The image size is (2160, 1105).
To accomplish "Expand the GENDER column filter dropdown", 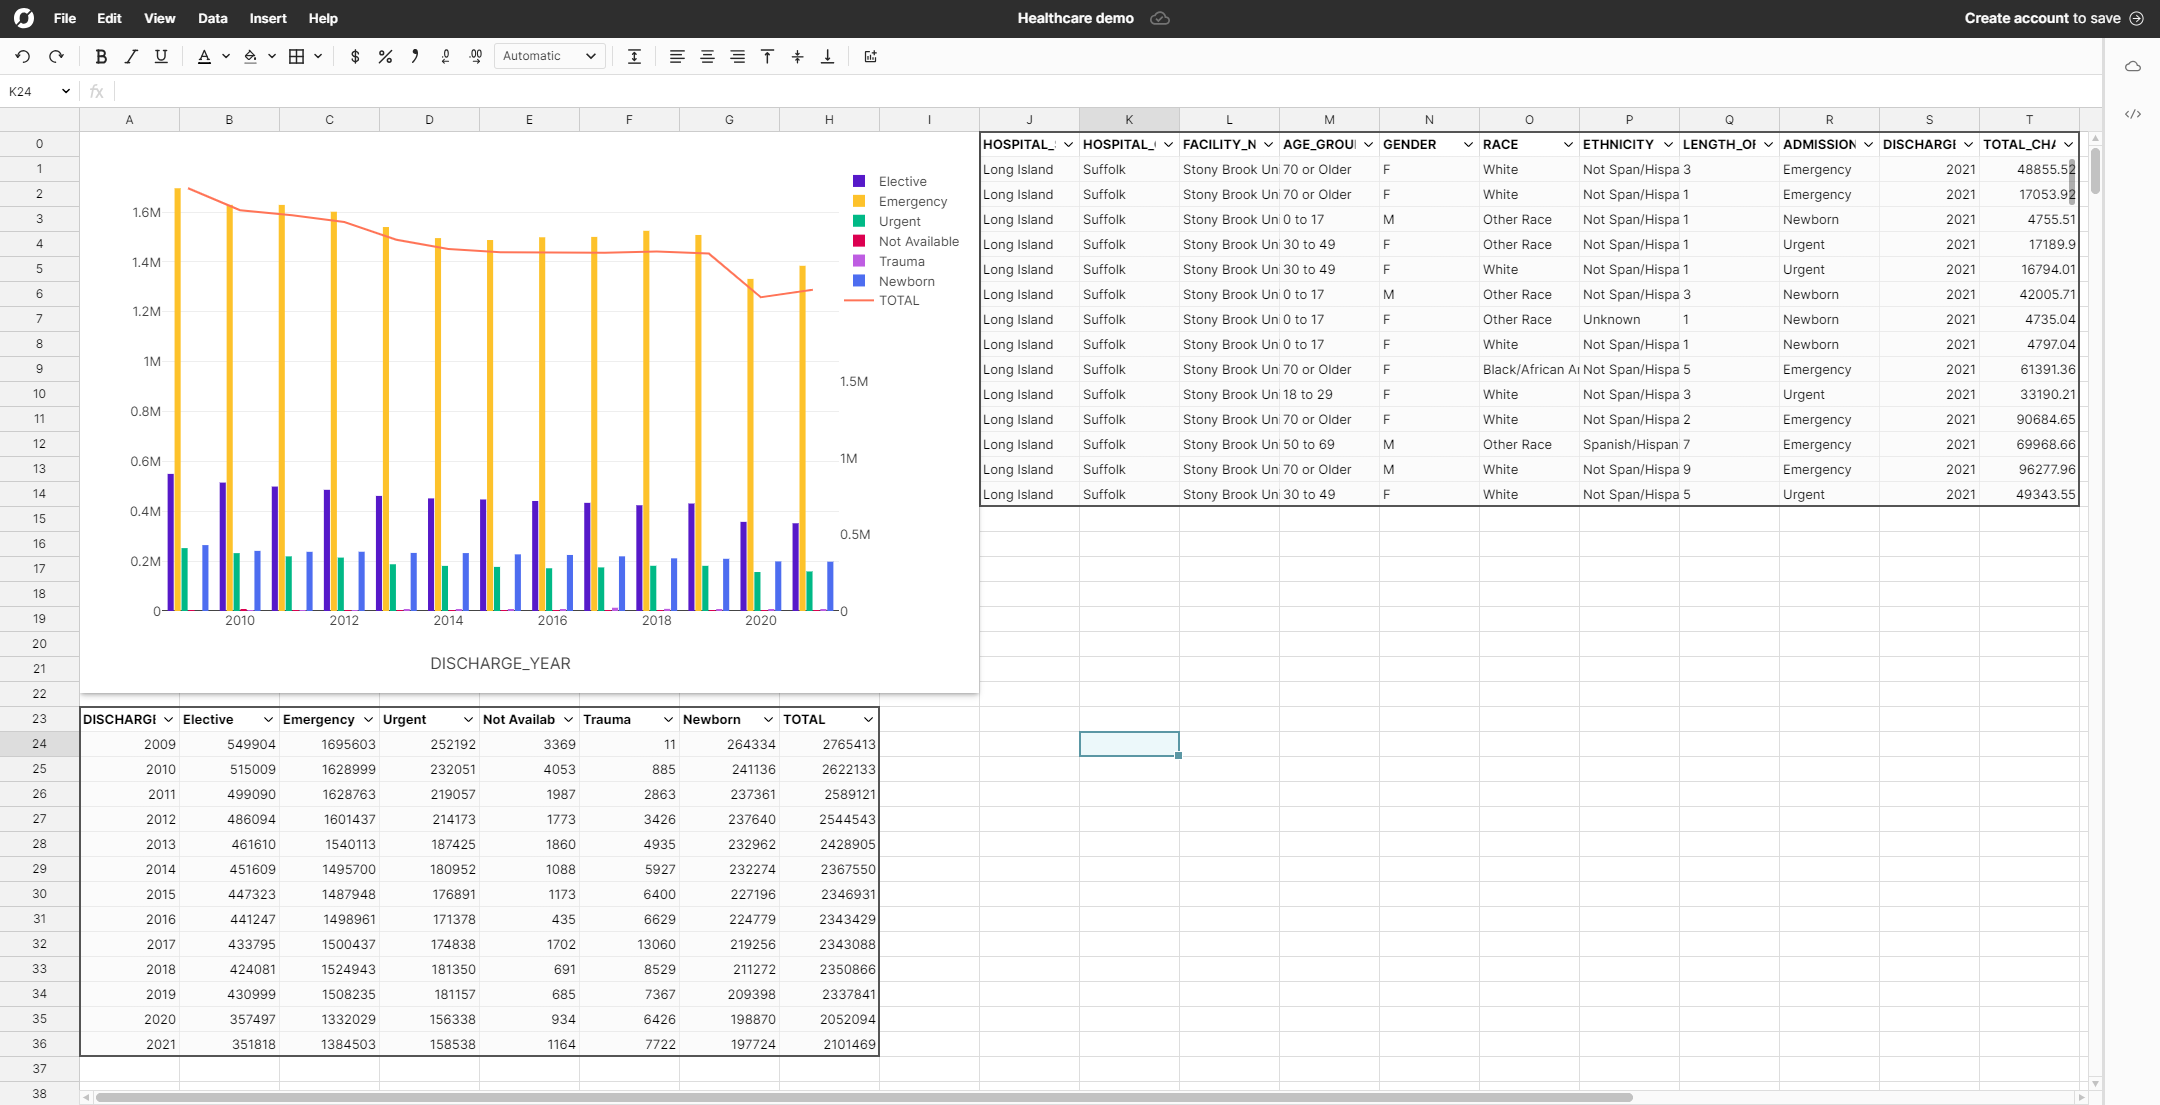I will (x=1467, y=144).
